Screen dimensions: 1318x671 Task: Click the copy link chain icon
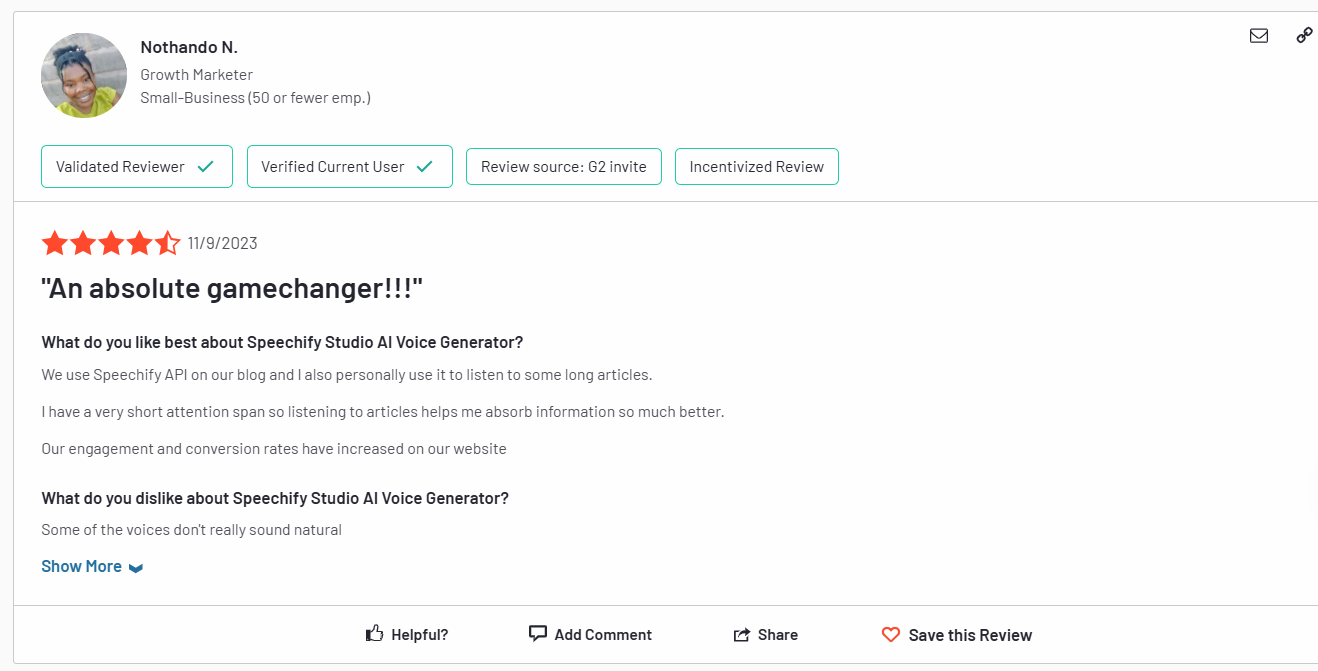1304,36
